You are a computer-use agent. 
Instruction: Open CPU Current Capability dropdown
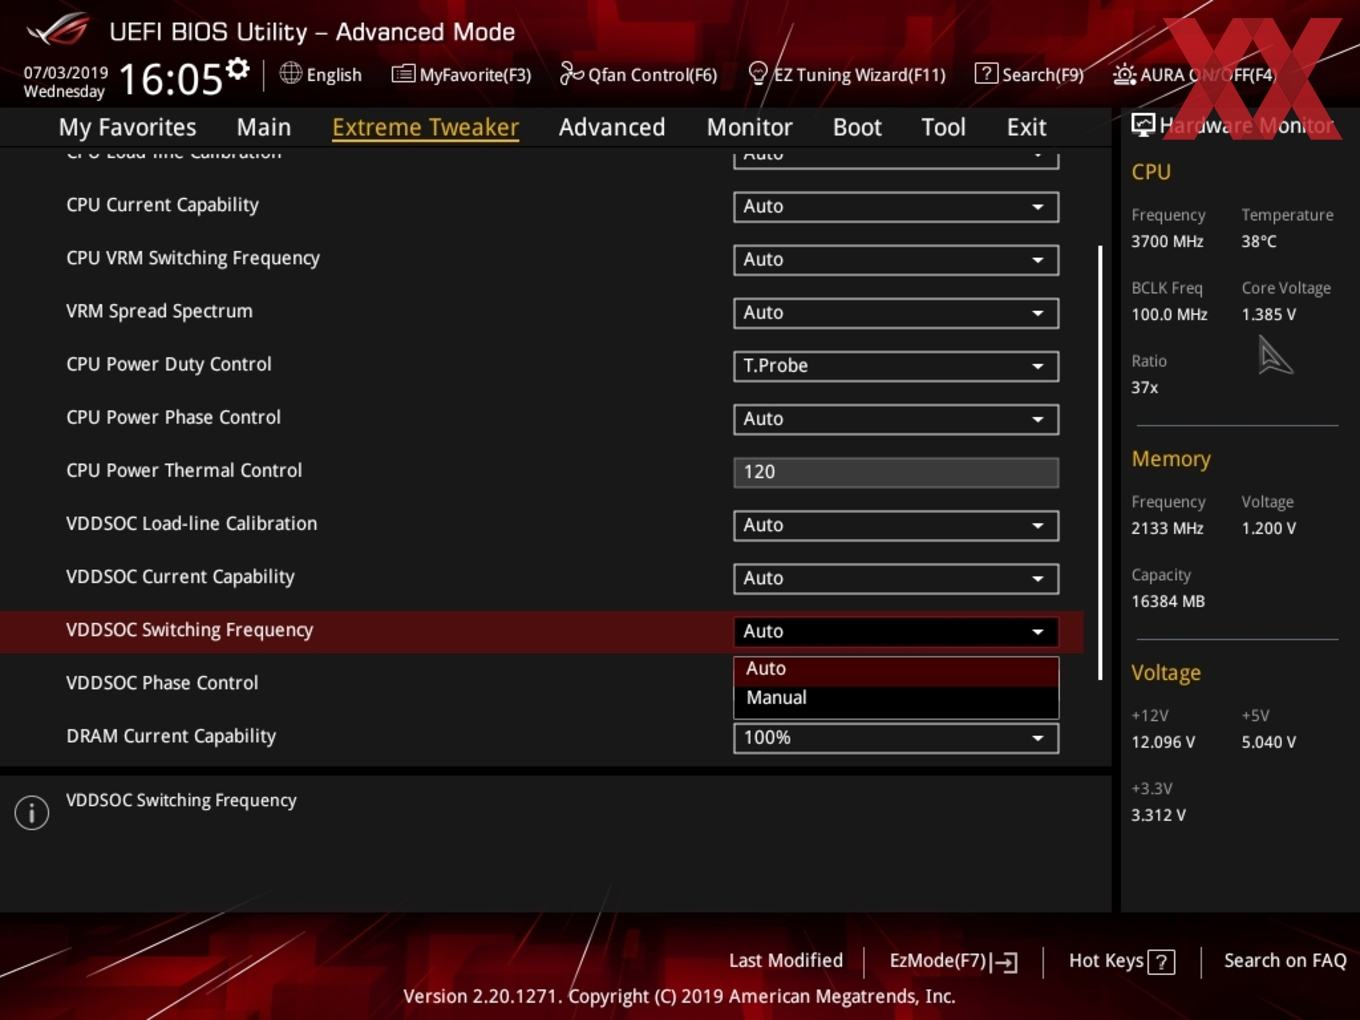click(896, 207)
